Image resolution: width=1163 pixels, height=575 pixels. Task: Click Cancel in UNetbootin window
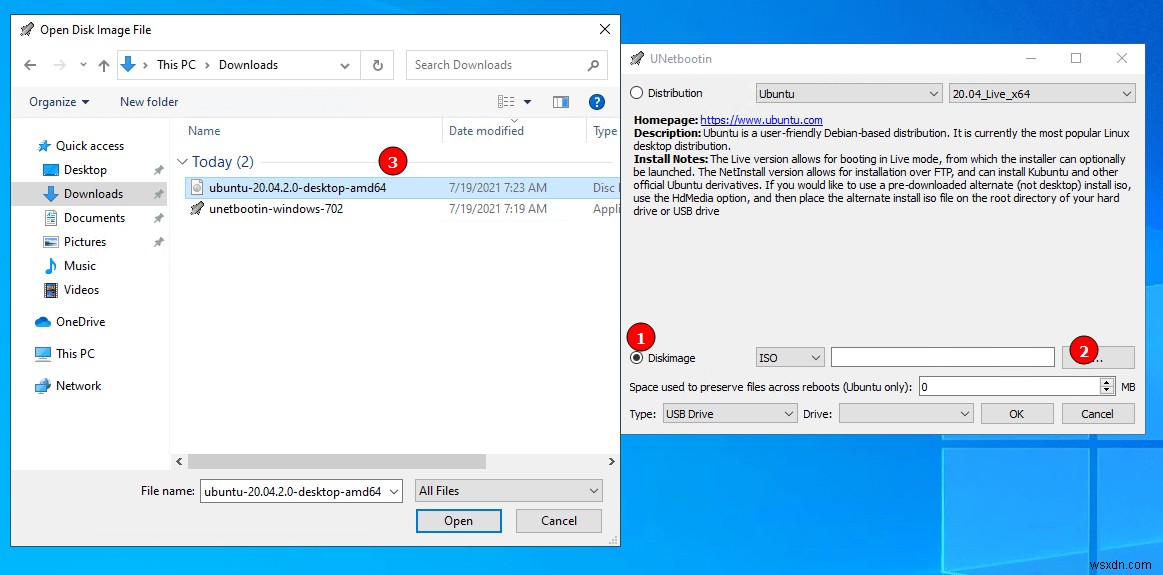[1098, 414]
